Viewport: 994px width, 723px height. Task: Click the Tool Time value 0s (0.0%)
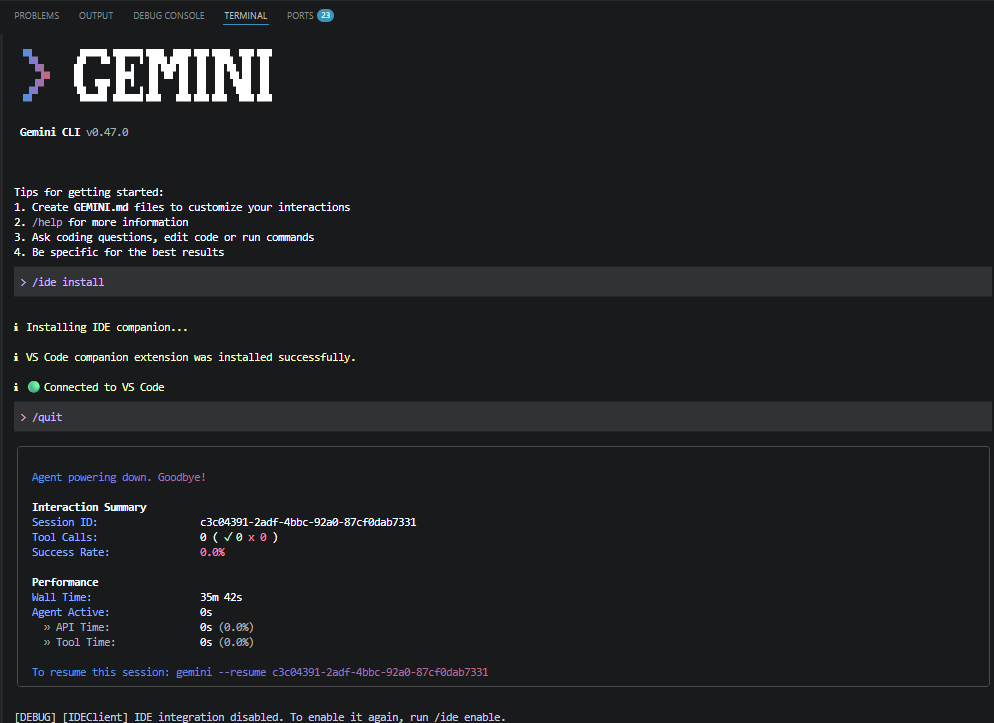tap(227, 643)
